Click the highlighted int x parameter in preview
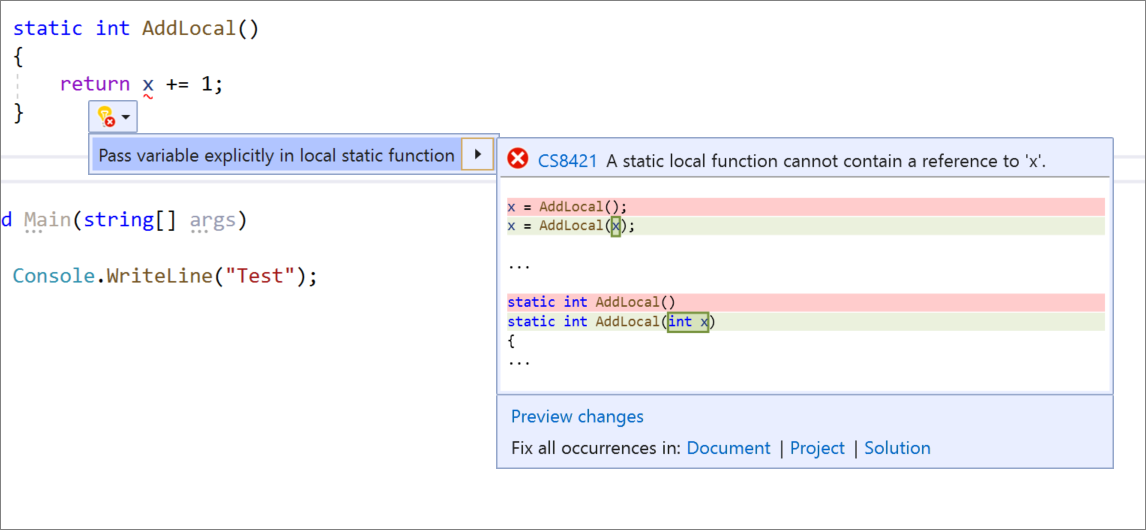The image size is (1146, 530). [688, 321]
